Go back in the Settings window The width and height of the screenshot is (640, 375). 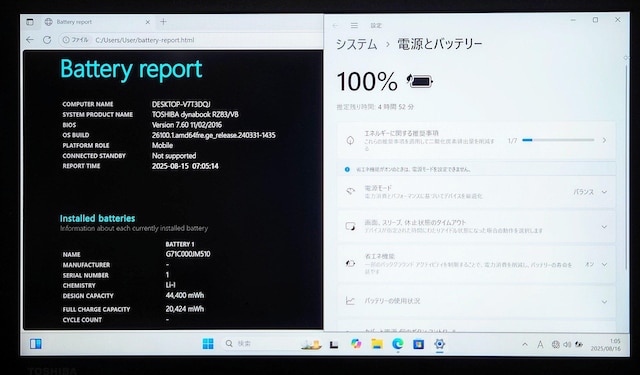[x=336, y=25]
